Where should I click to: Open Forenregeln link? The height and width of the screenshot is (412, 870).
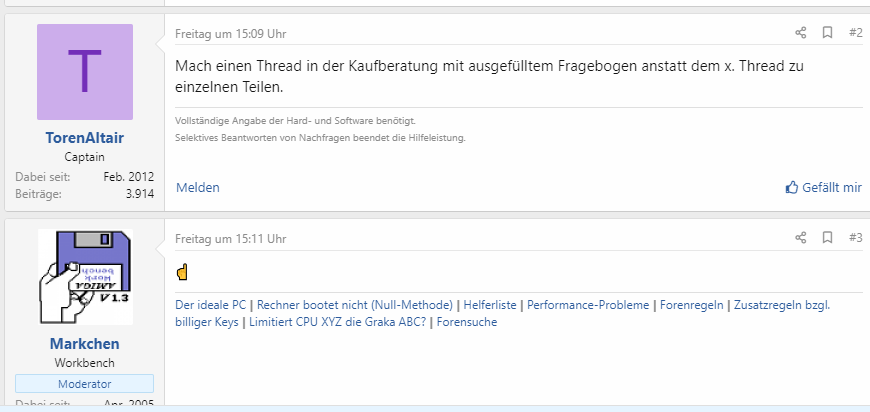[x=692, y=305]
